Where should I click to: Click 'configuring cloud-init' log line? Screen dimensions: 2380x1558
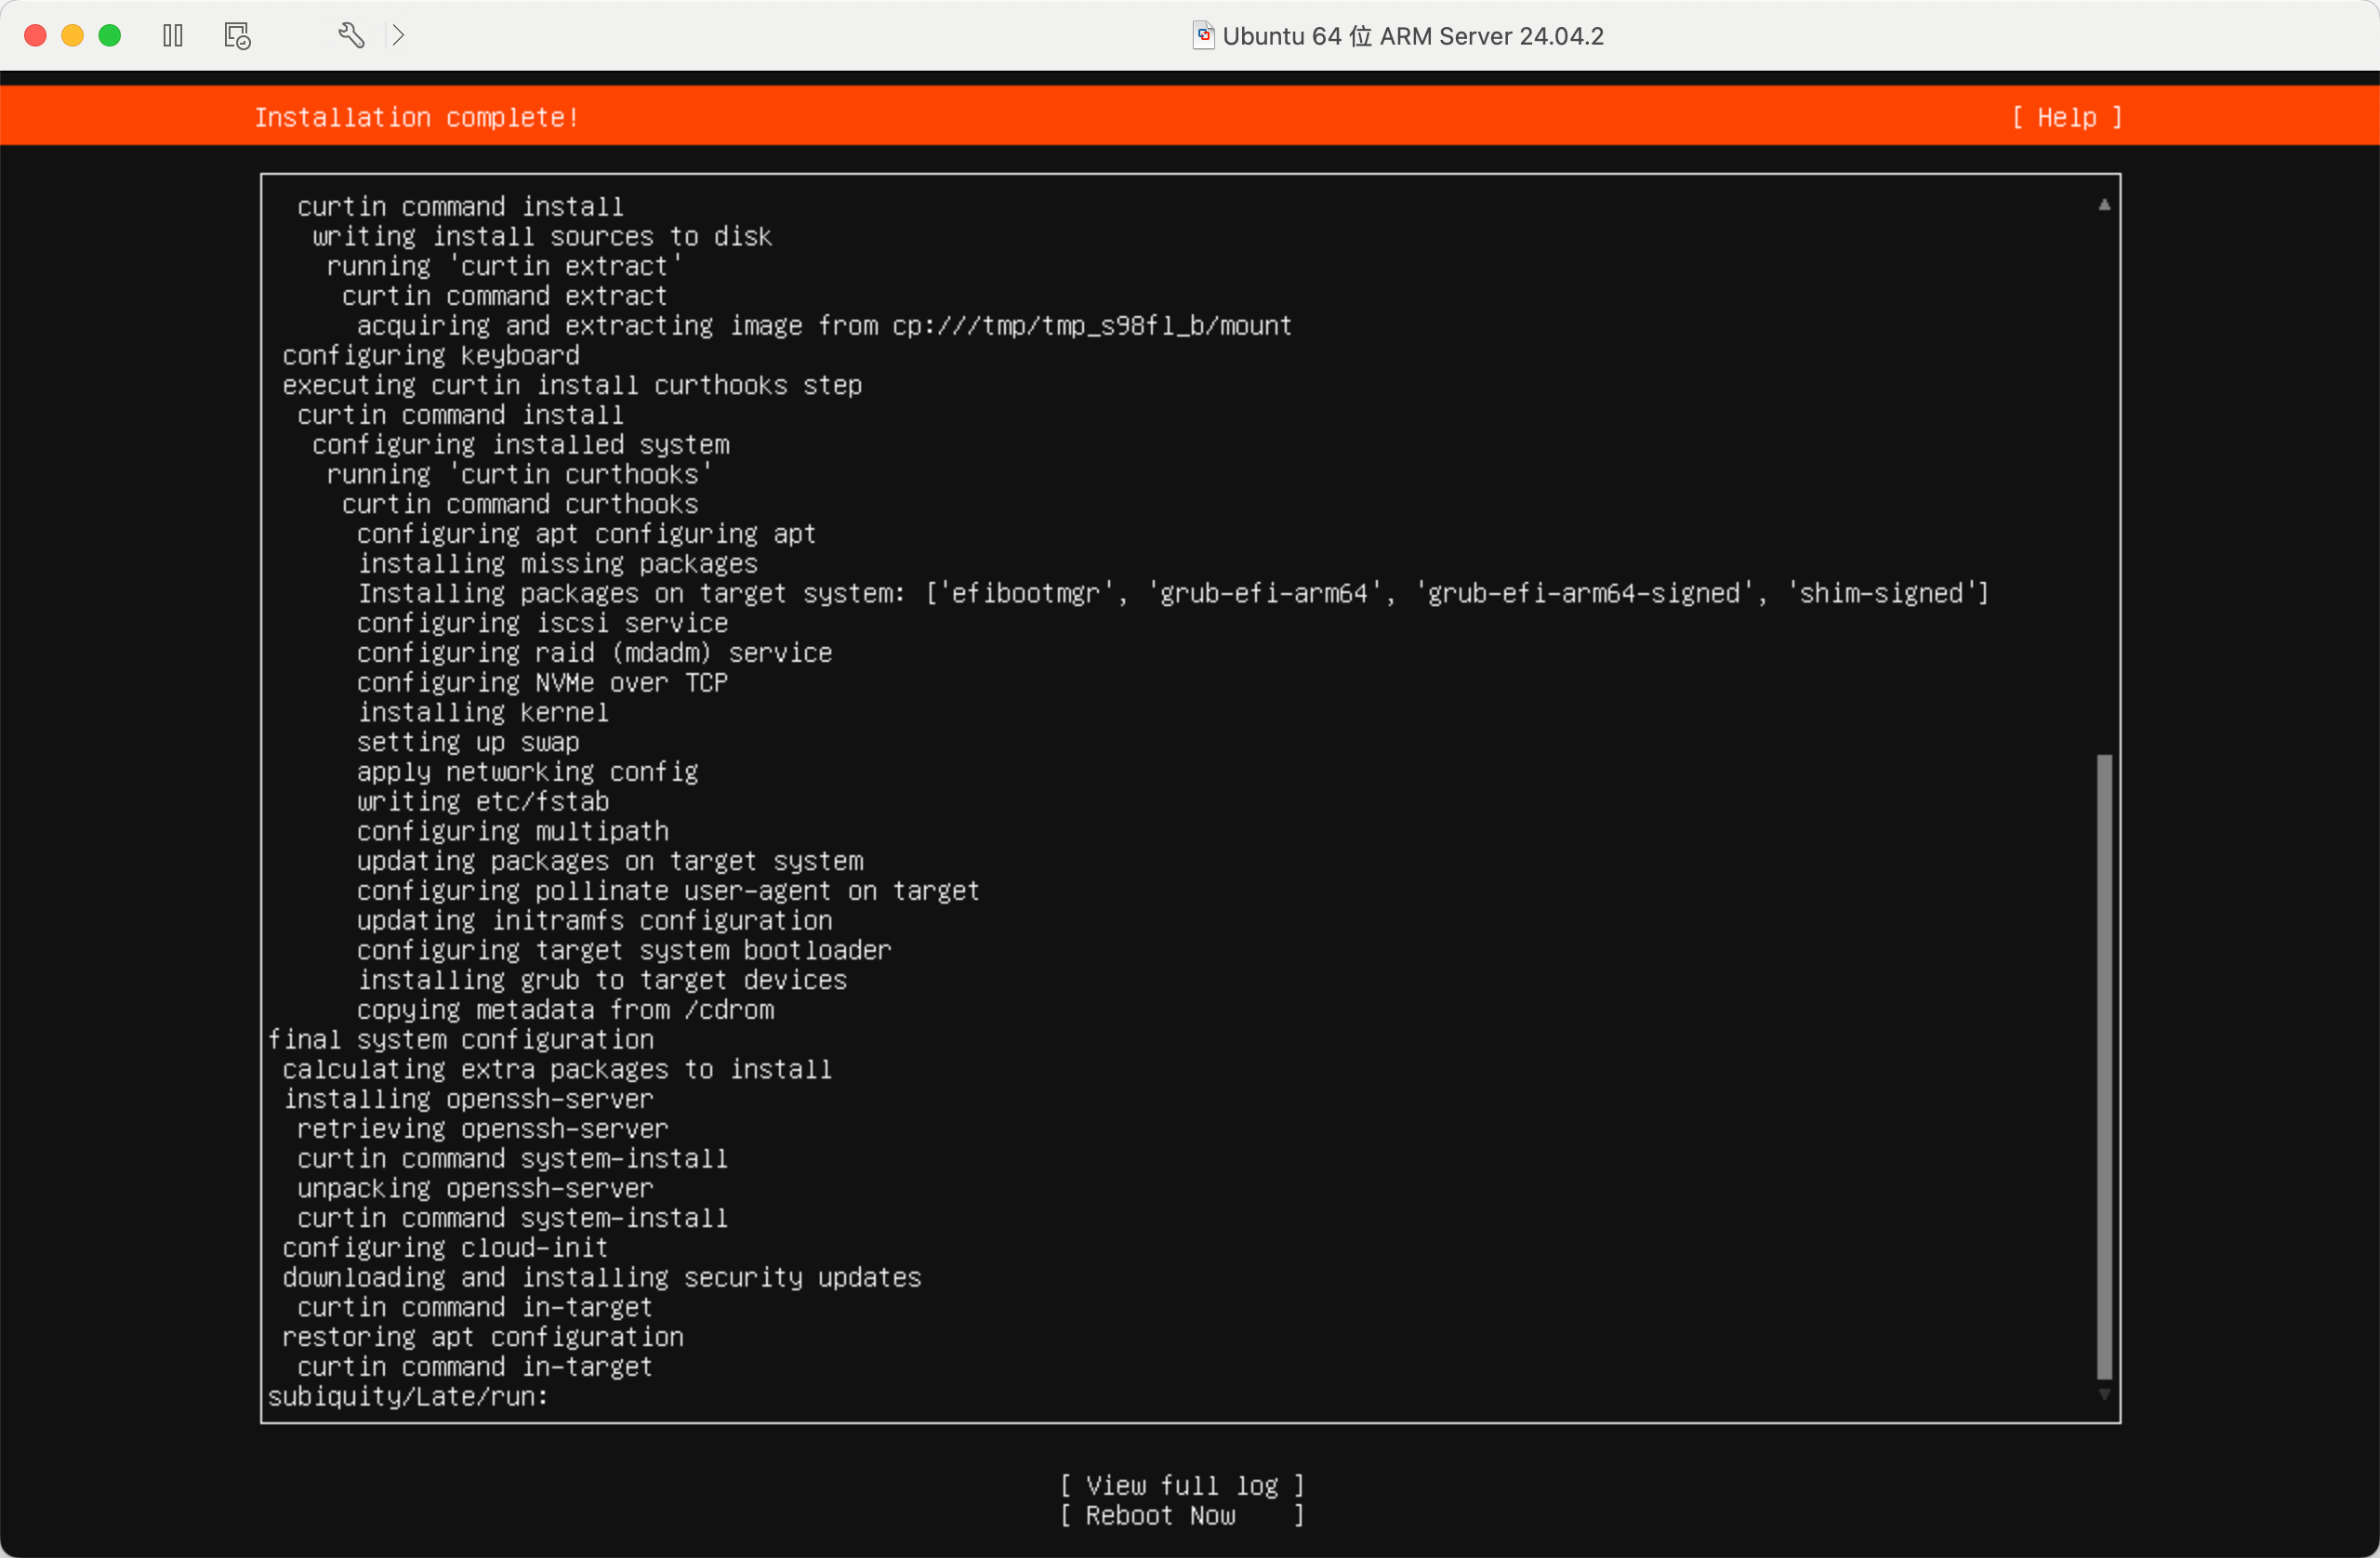[x=445, y=1249]
